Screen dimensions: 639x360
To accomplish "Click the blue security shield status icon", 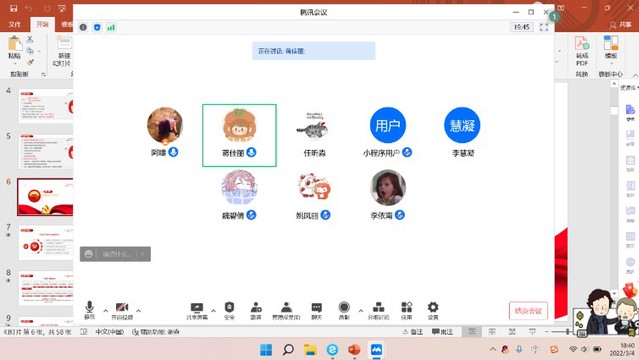I will [97, 27].
